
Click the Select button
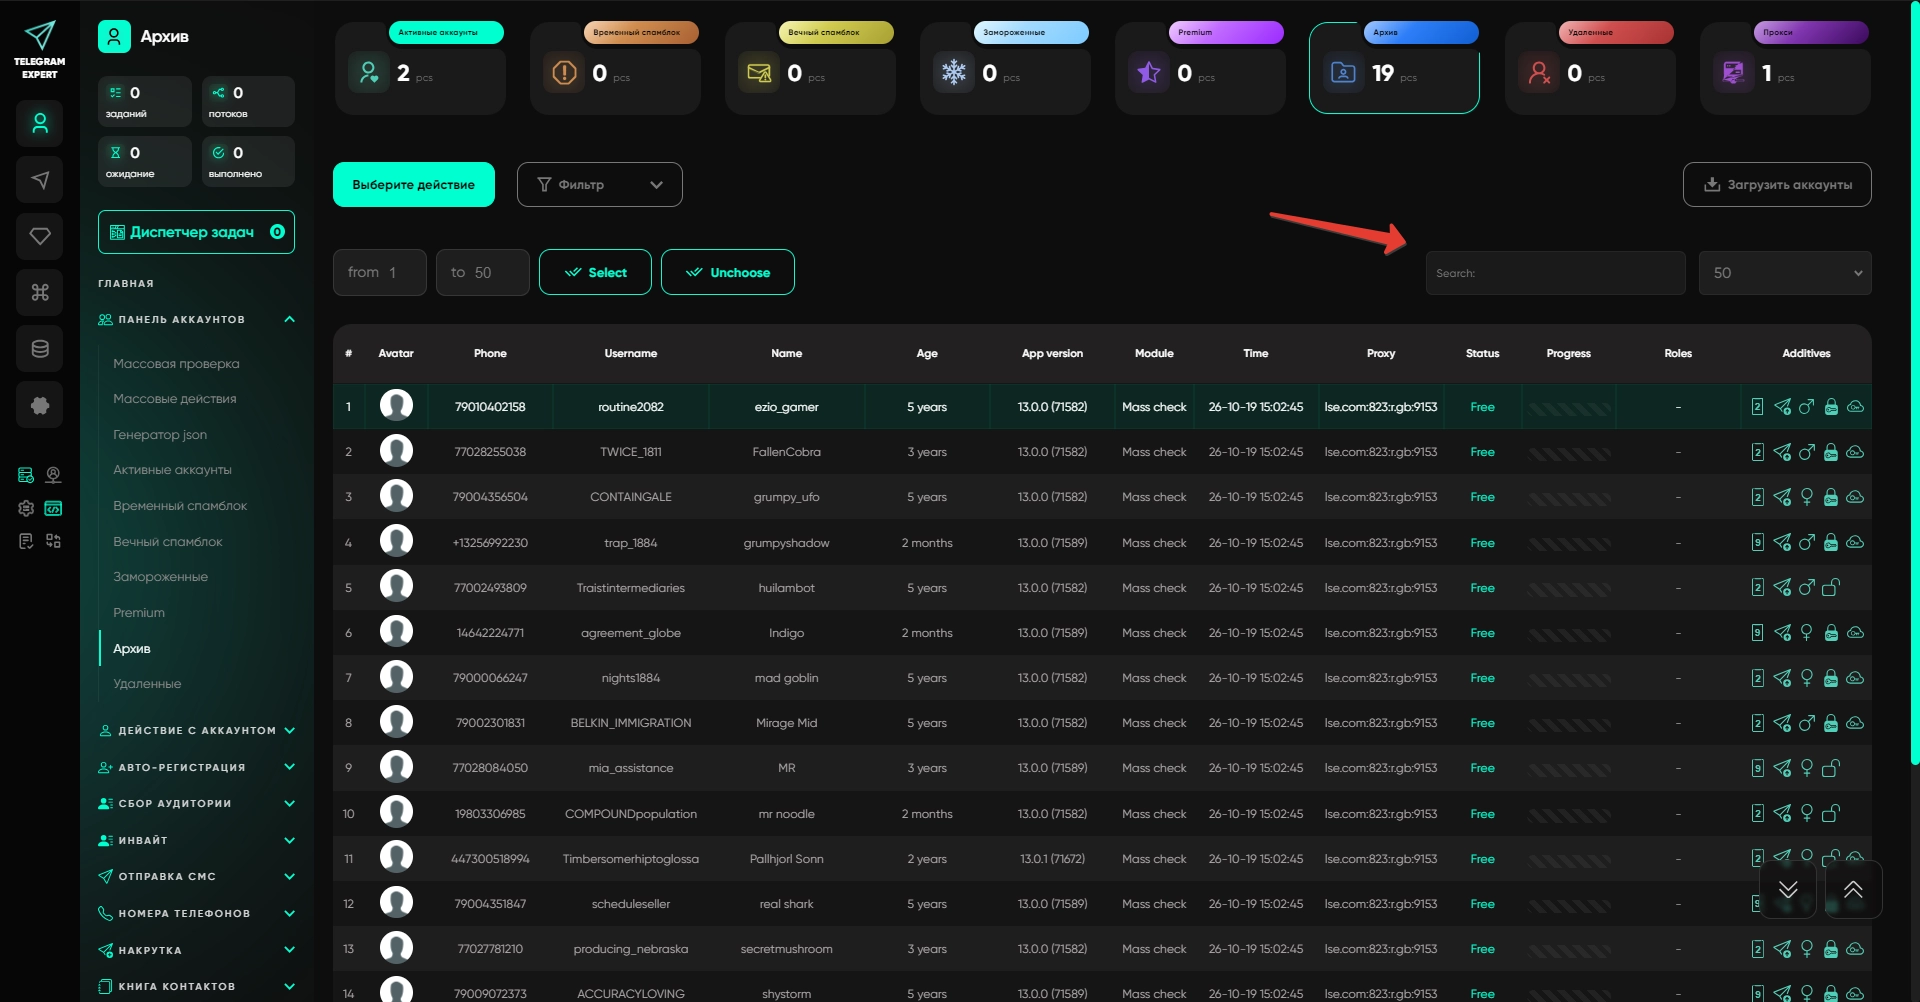(595, 272)
